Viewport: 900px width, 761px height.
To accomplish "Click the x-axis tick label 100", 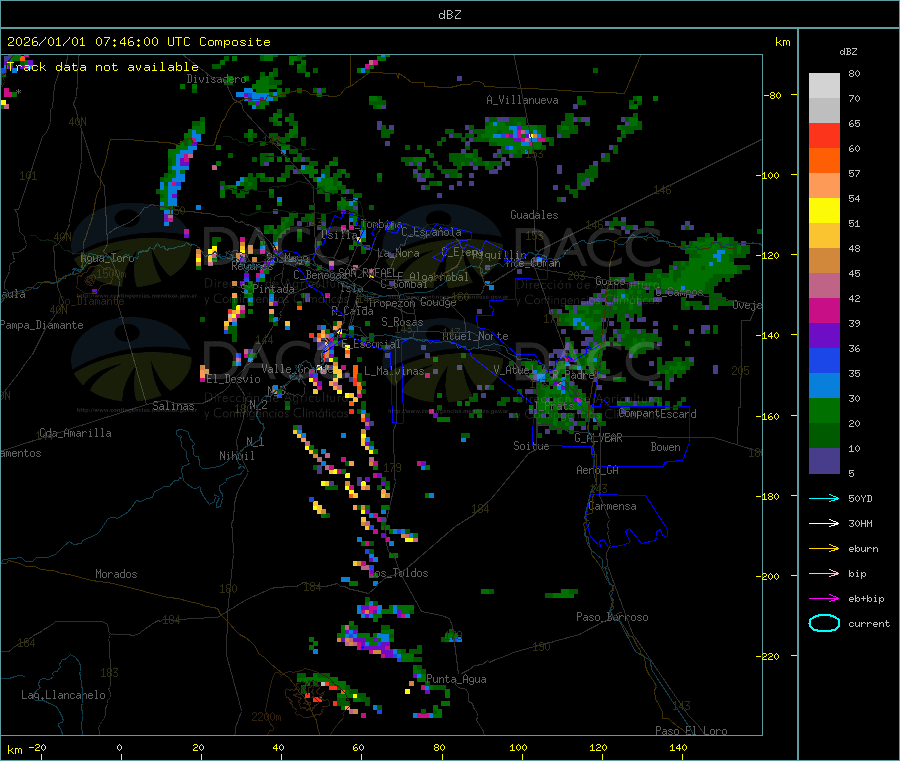I will tap(518, 748).
